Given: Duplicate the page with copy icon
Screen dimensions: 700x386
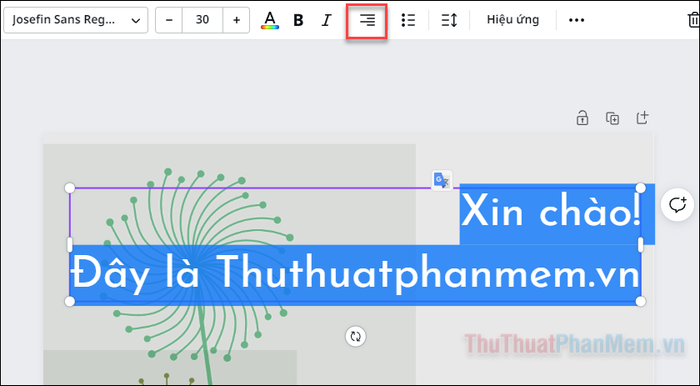Looking at the screenshot, I should (612, 118).
